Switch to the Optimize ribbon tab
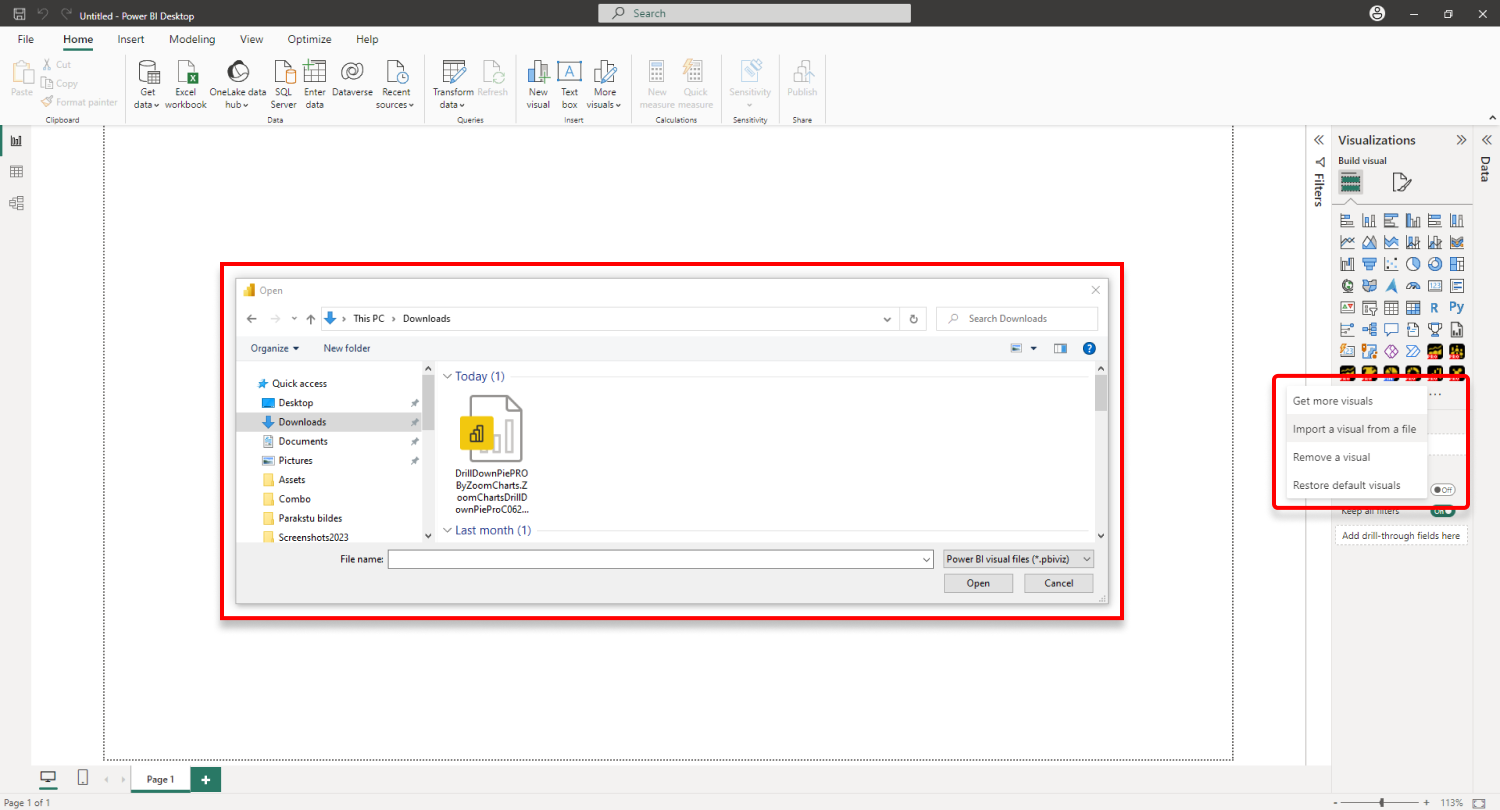The image size is (1500, 810). coord(309,39)
